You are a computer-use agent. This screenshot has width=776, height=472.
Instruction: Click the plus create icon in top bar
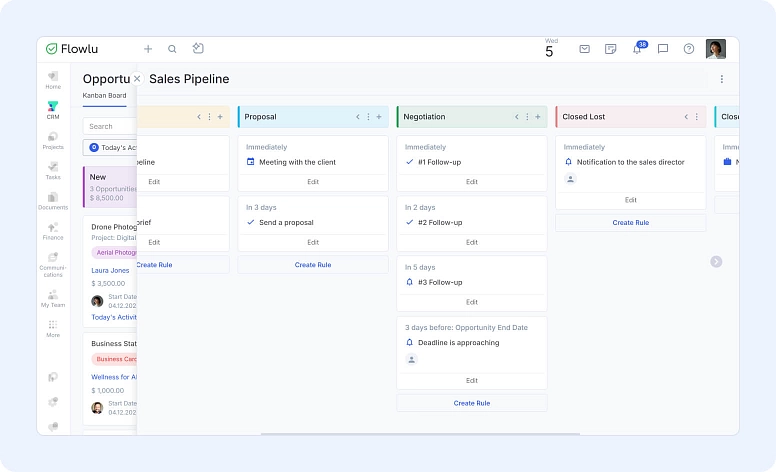click(147, 48)
